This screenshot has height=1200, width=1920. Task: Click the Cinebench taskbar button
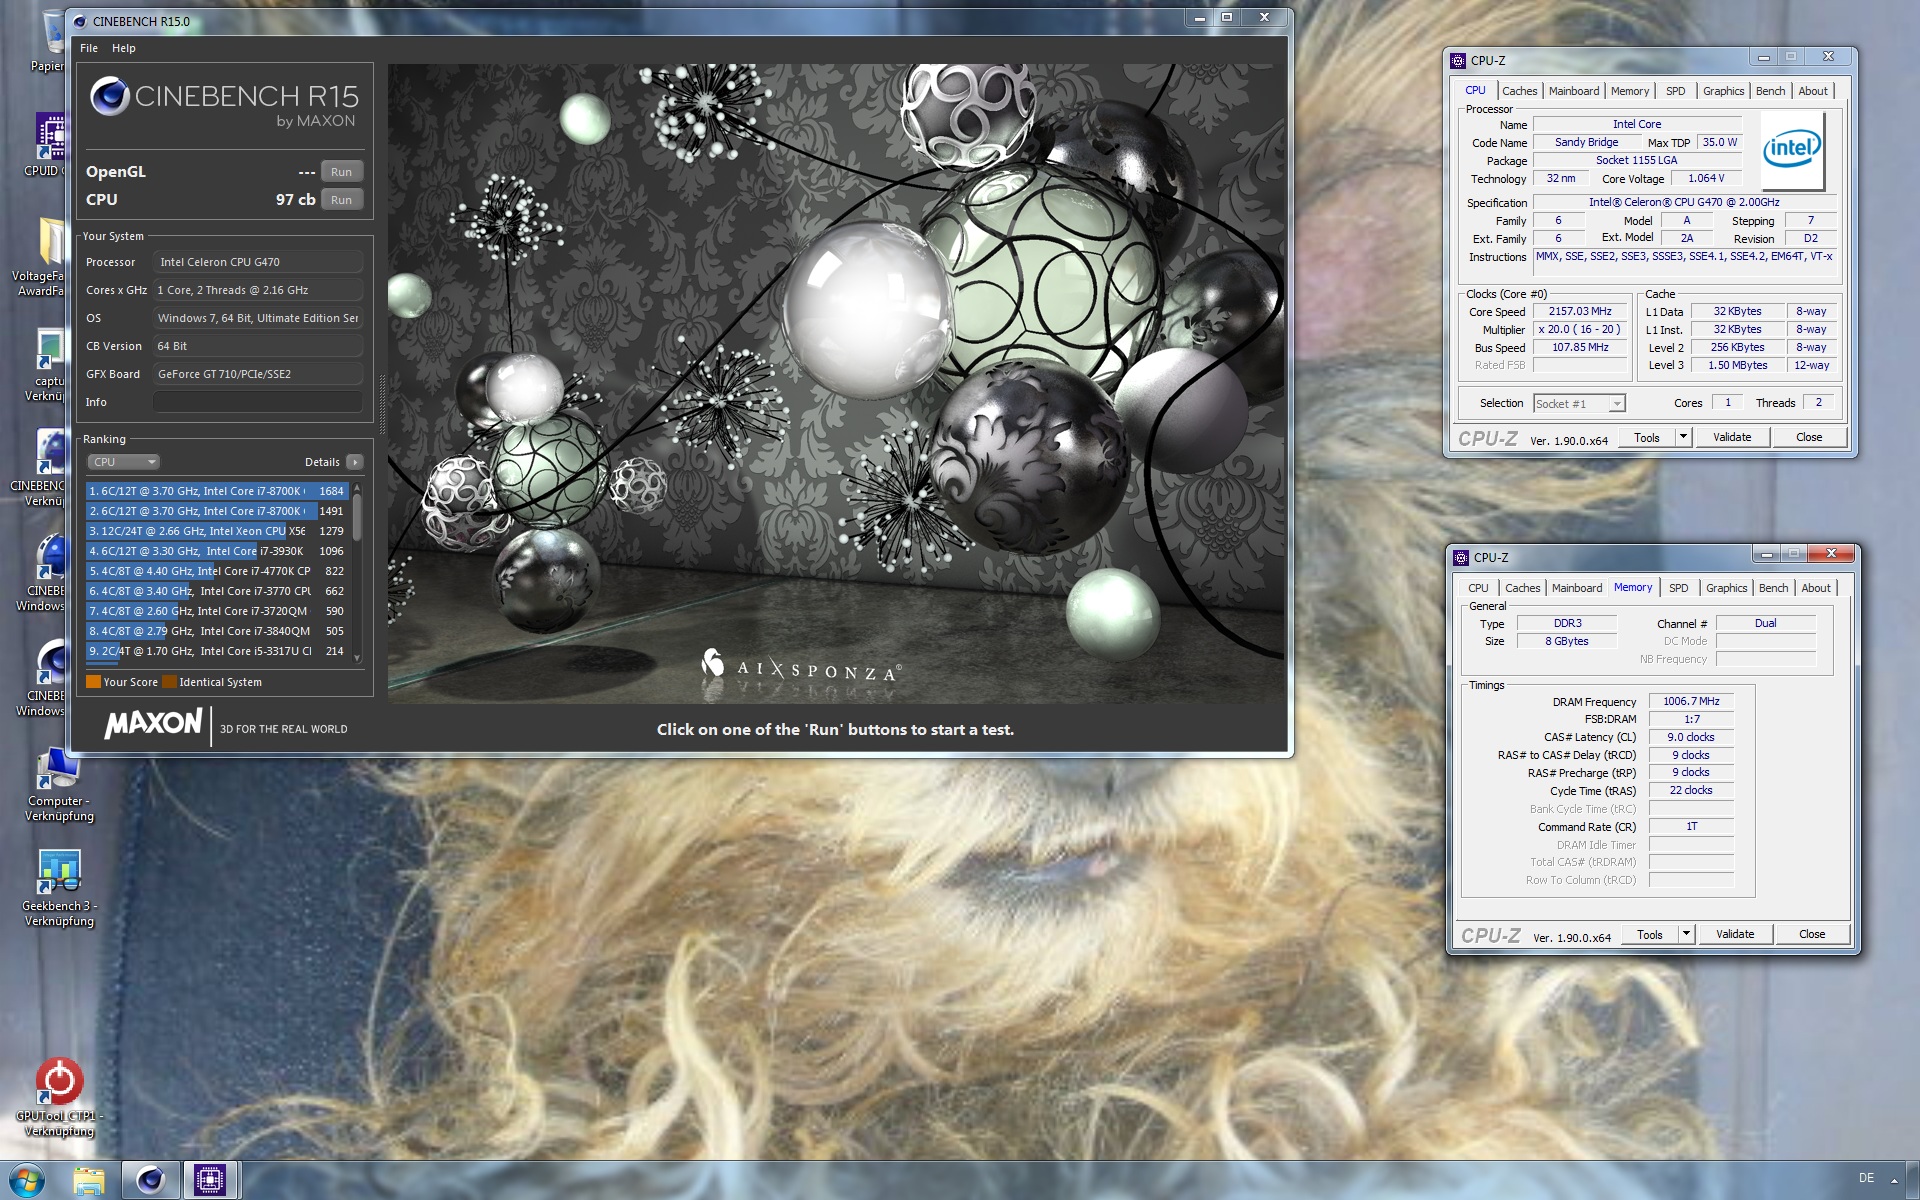pyautogui.click(x=151, y=1180)
